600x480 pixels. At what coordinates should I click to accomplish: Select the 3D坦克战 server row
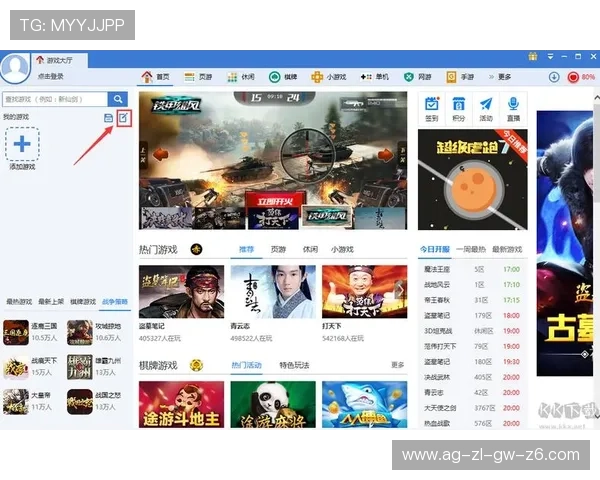coord(472,331)
